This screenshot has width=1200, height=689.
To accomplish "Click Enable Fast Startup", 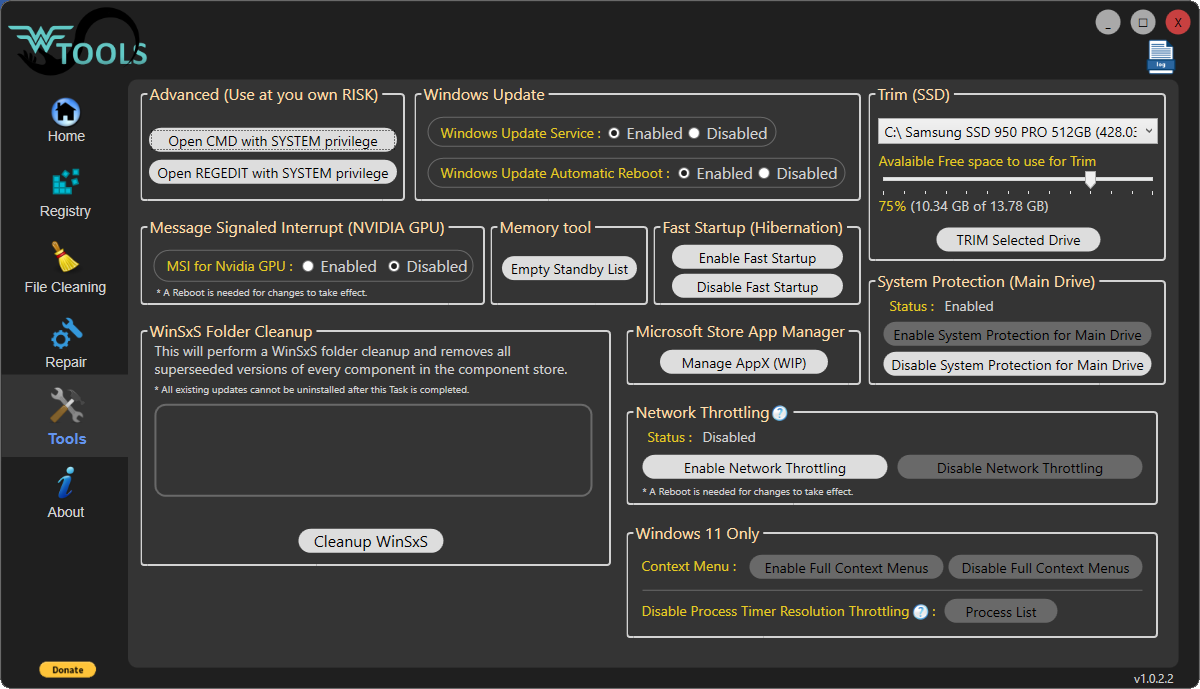I will pos(757,258).
